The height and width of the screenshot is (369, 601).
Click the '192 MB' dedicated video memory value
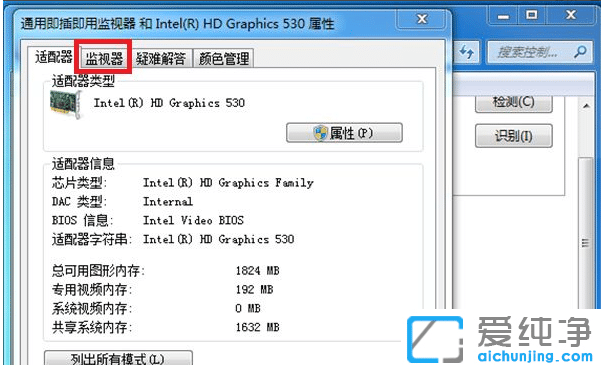(x=255, y=290)
